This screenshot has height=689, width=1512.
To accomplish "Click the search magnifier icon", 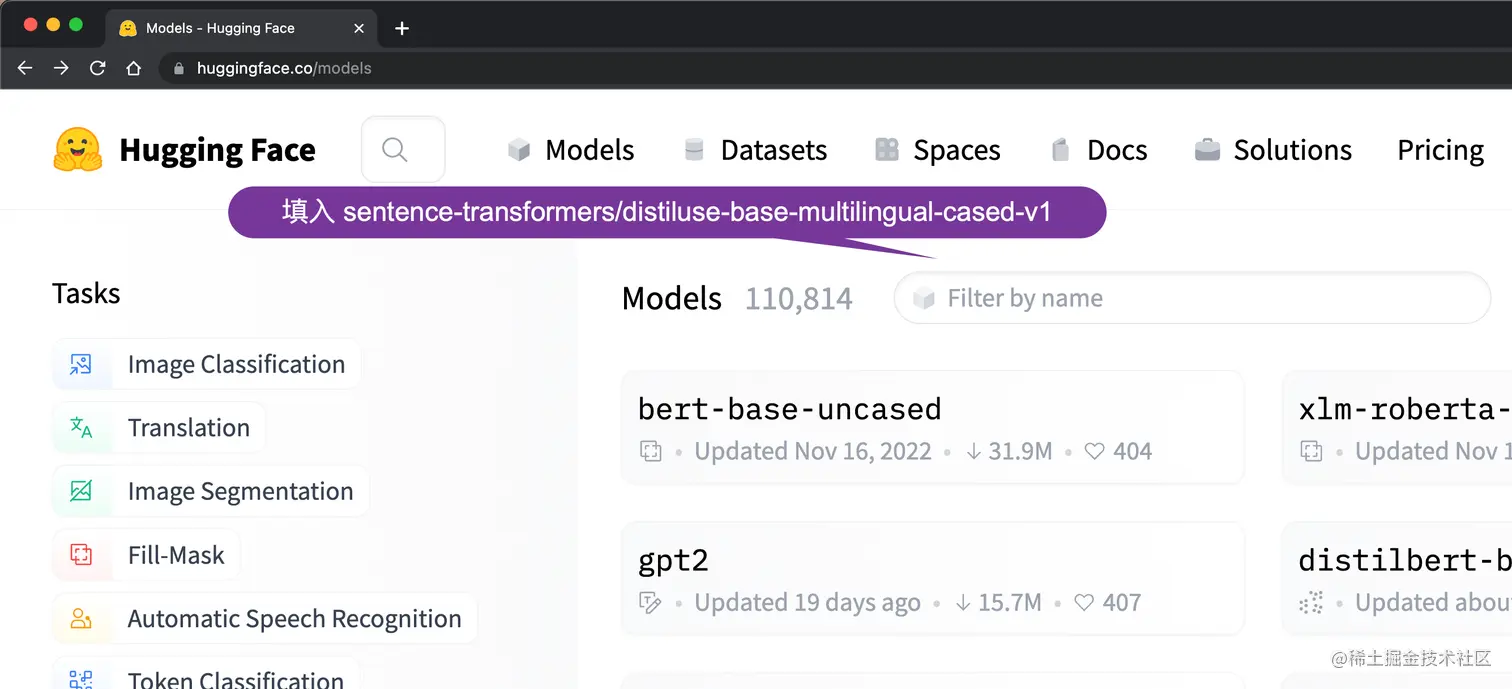I will coord(395,150).
